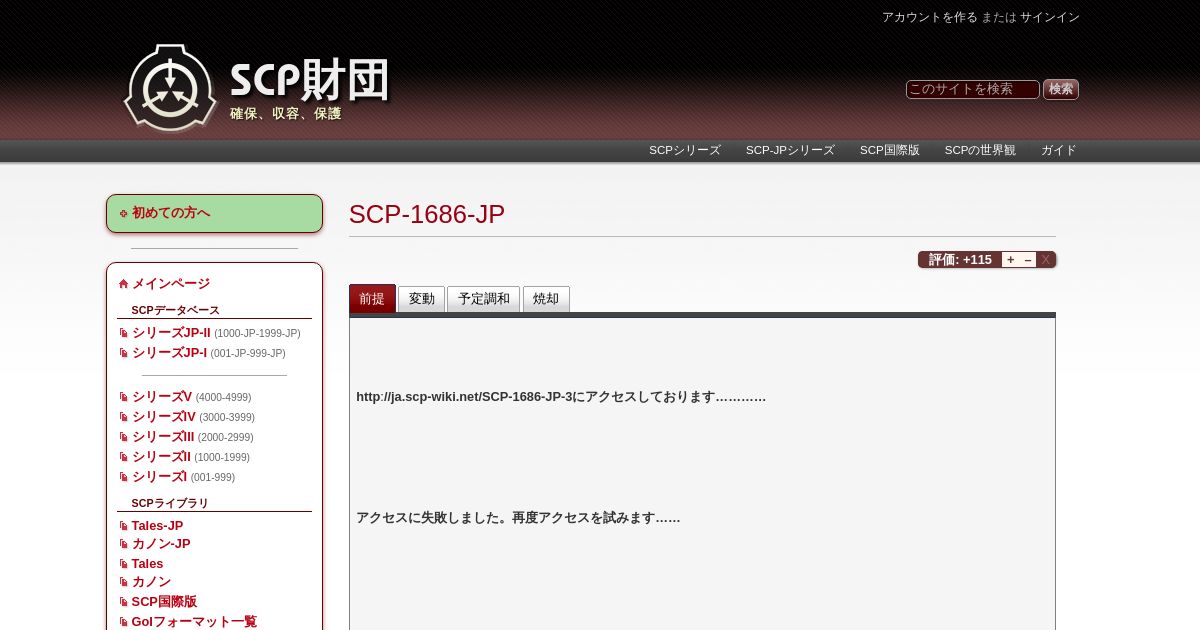Click サインイン link

[x=1050, y=17]
